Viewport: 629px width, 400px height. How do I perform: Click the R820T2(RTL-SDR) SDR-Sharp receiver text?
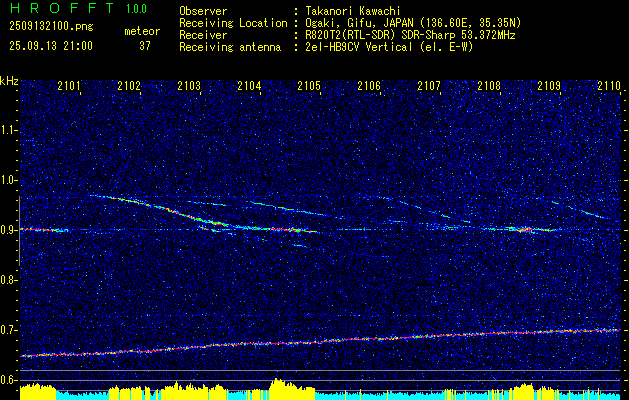tap(410, 35)
